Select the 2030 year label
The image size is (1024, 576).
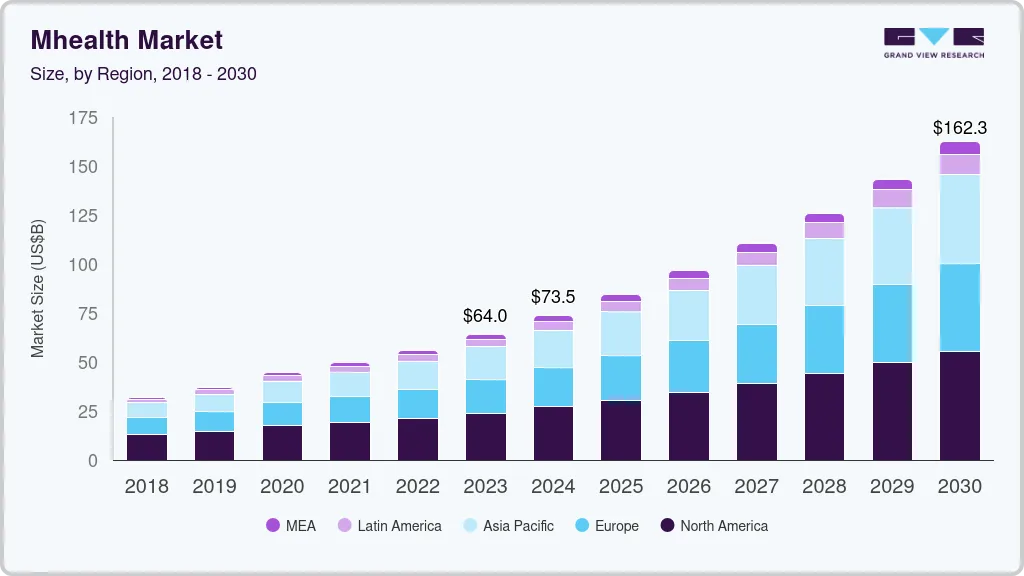960,487
